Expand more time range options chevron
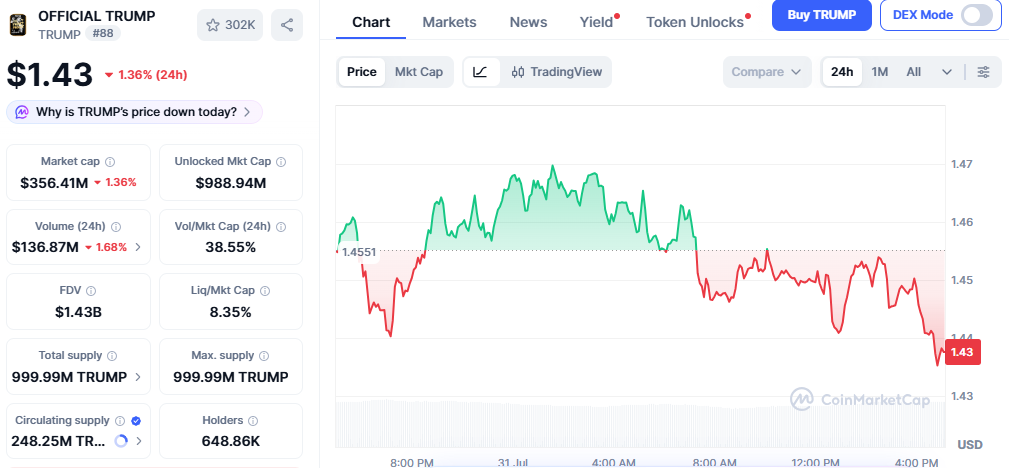 pos(947,72)
